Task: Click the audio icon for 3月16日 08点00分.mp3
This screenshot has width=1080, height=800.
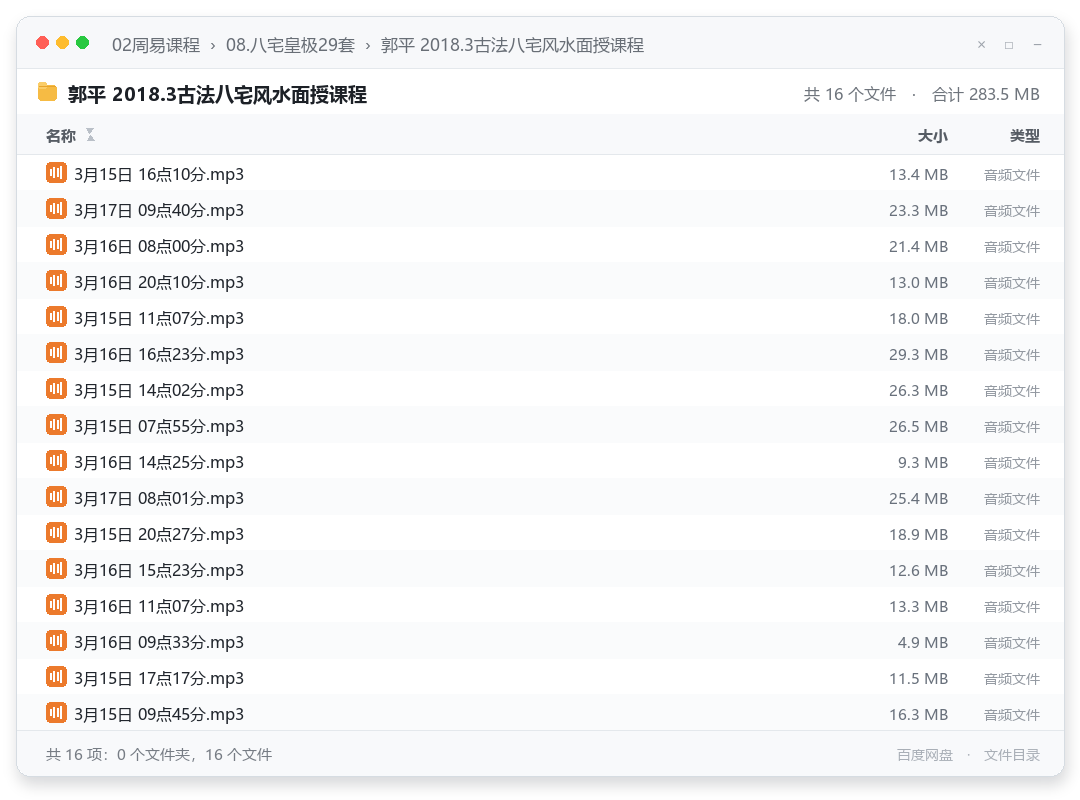Action: coord(56,245)
